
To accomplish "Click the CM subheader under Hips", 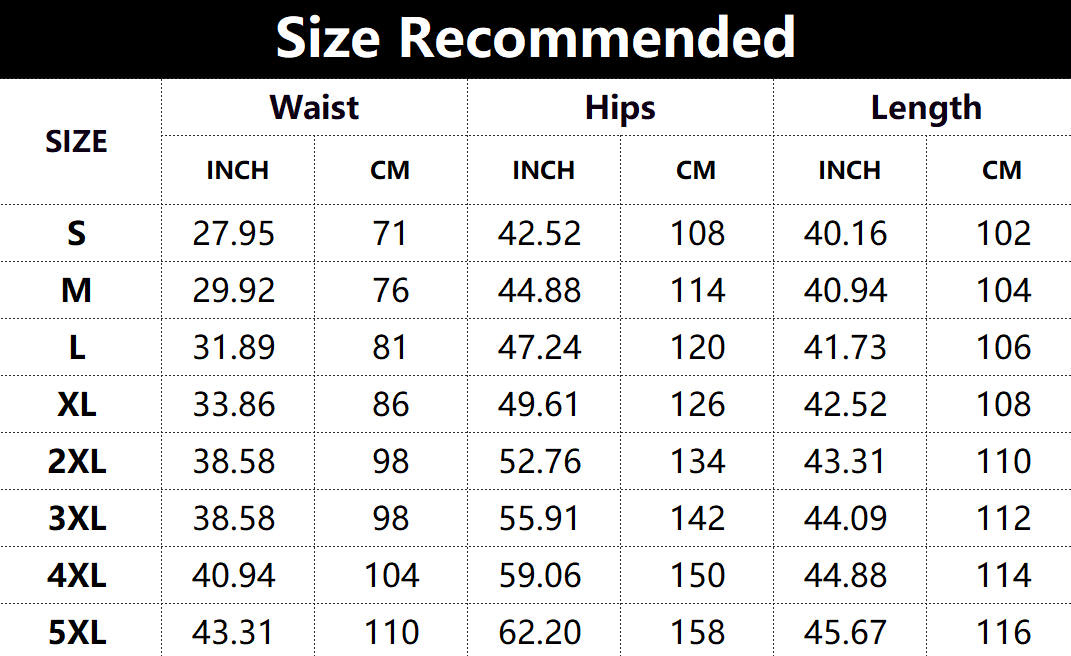I will [696, 170].
